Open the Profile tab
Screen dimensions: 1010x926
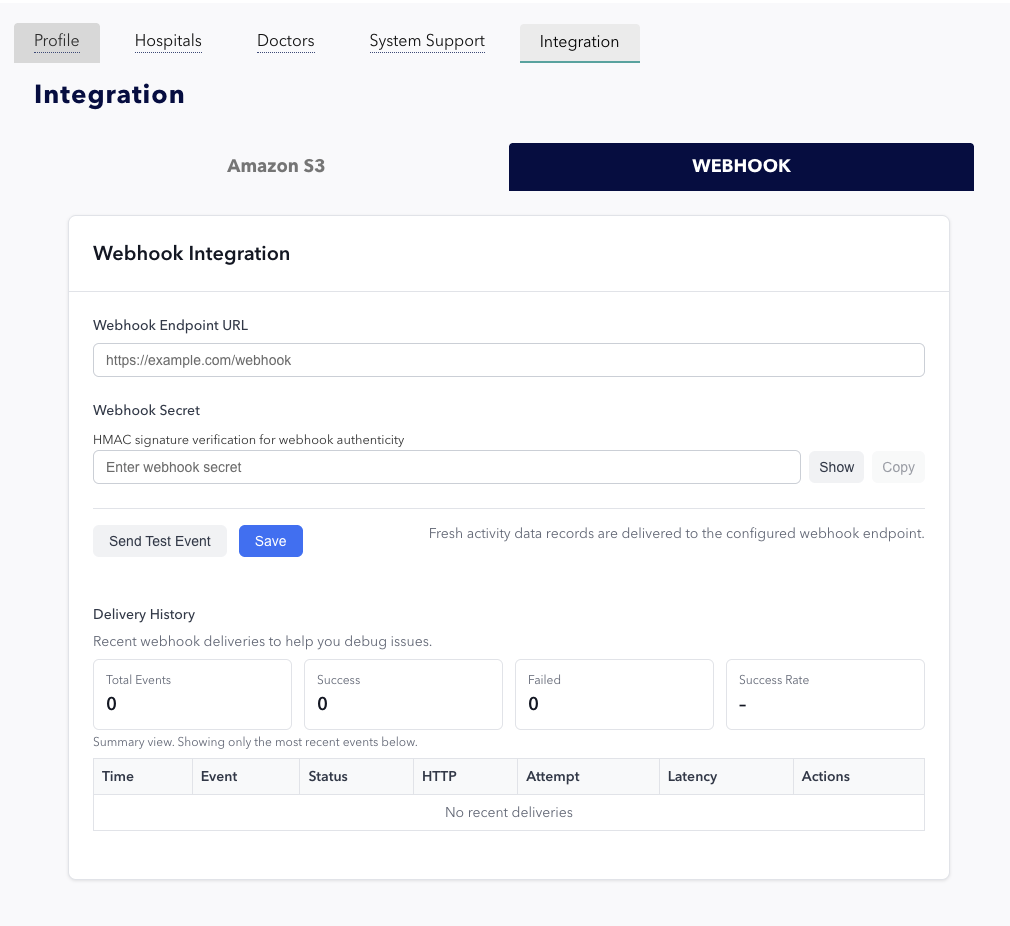point(57,42)
